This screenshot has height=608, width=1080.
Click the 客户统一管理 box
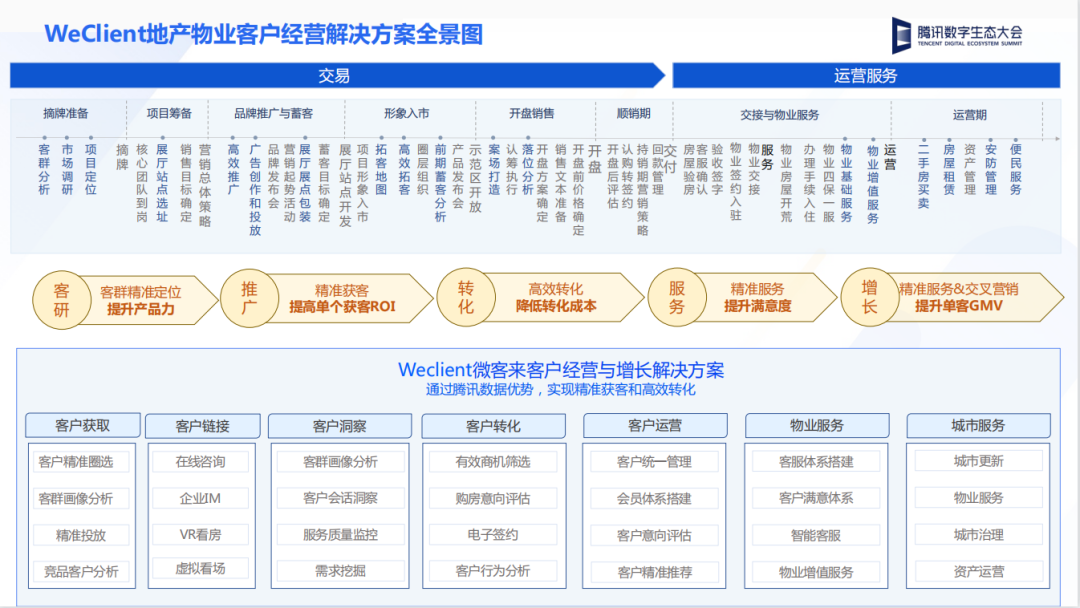click(x=654, y=461)
